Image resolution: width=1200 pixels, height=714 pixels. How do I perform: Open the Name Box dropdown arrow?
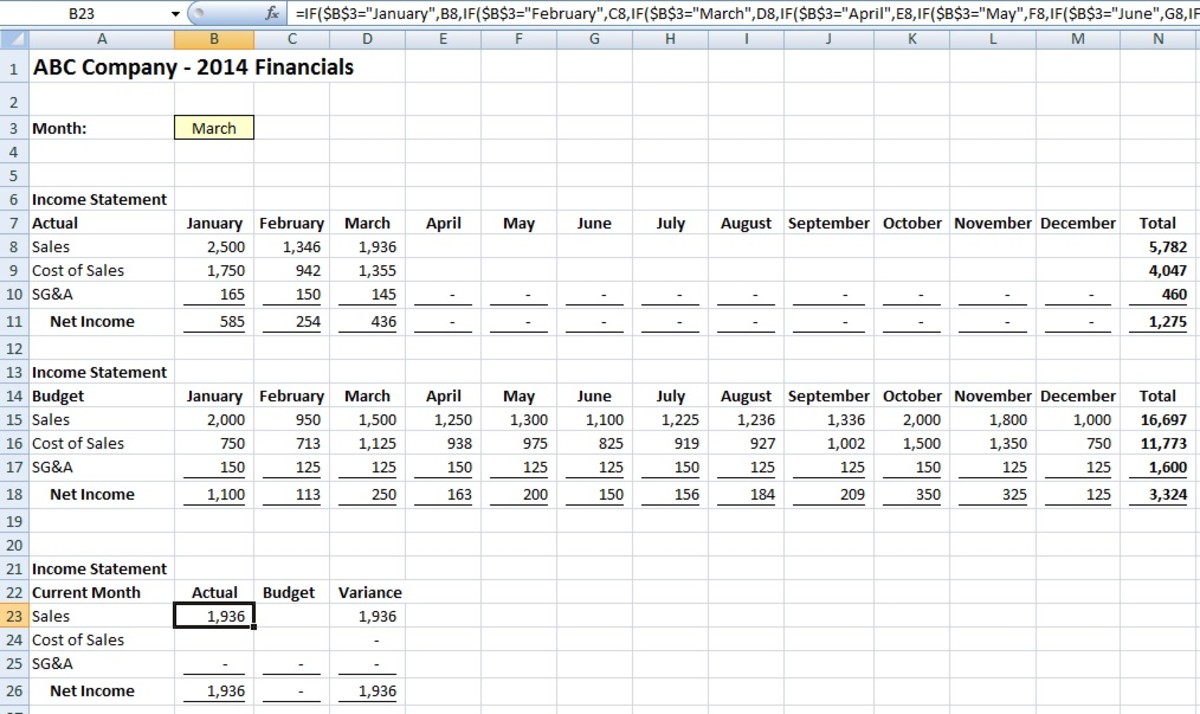point(175,14)
